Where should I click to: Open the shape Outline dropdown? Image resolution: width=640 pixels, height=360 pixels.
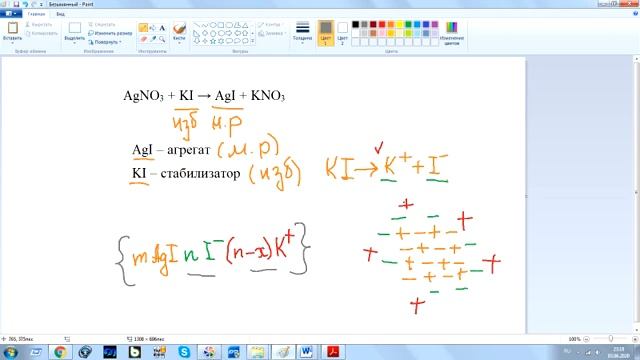coord(272,24)
